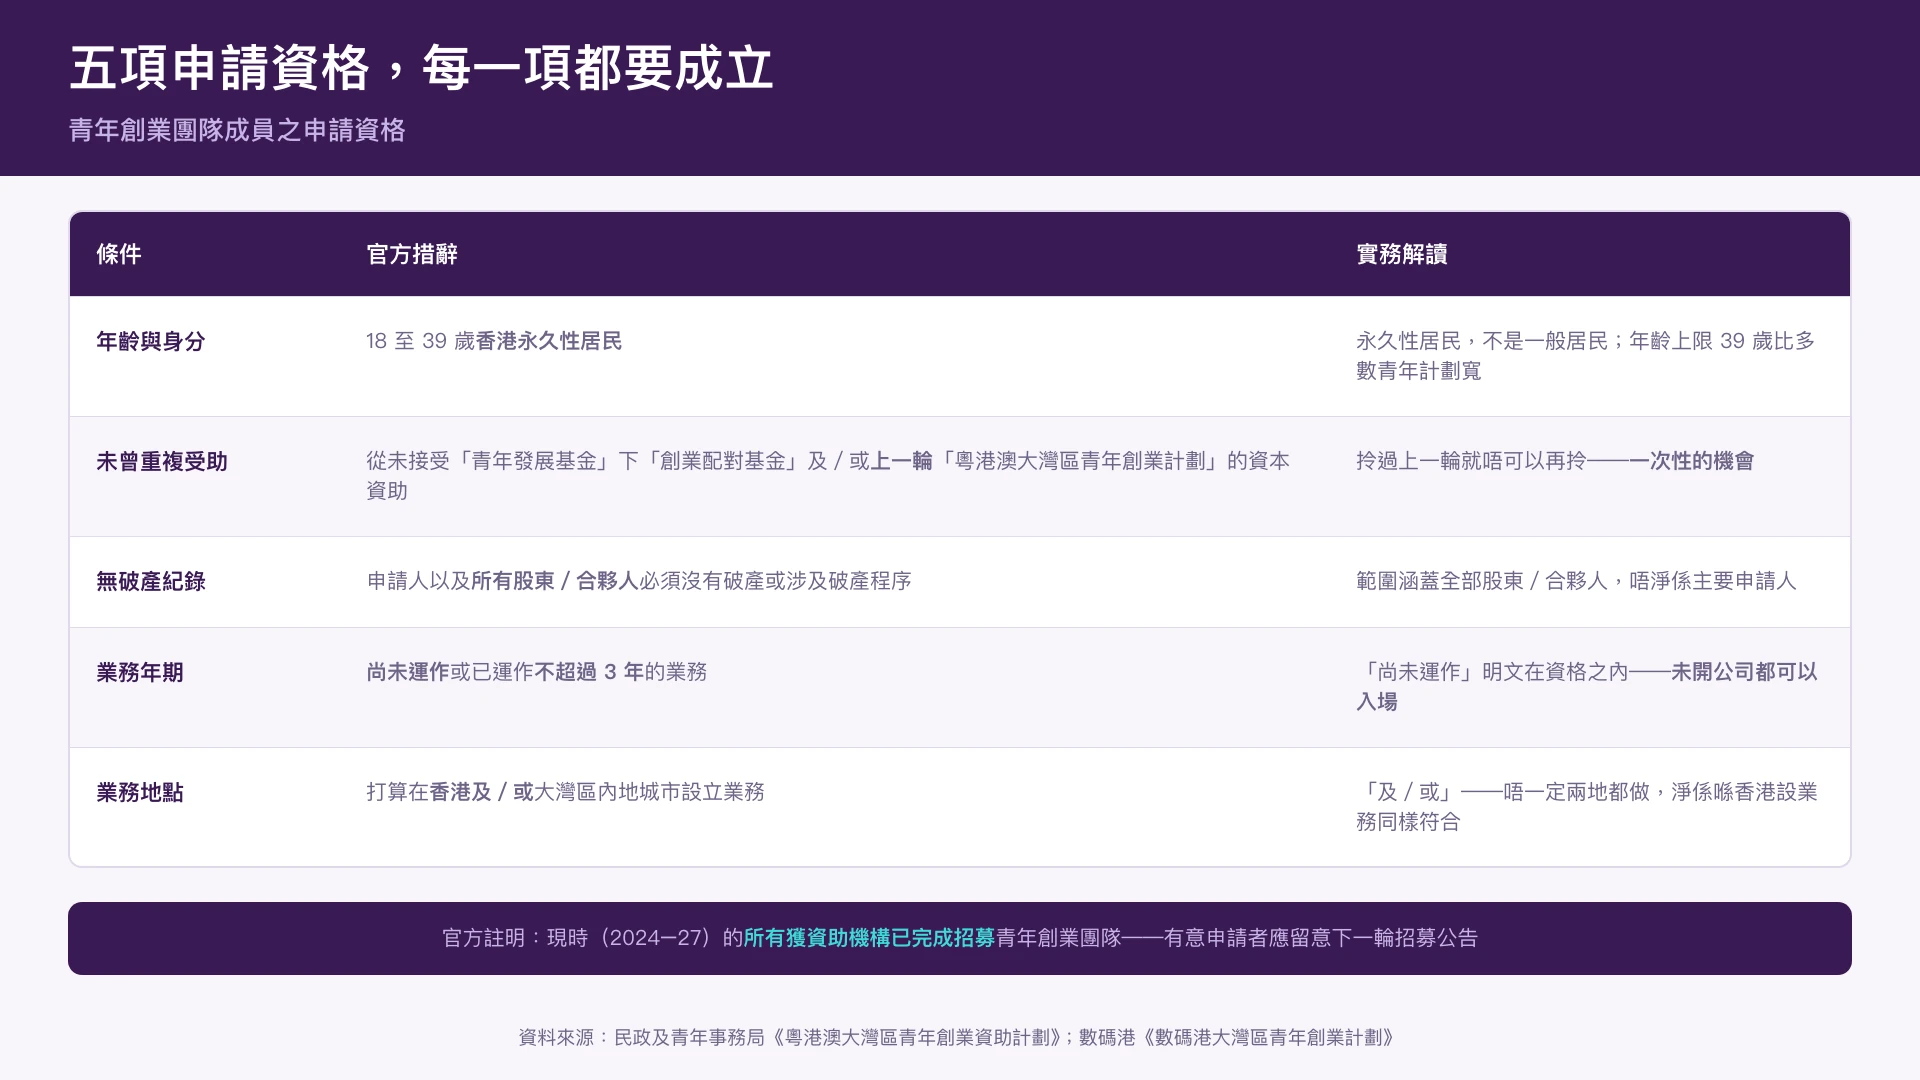Click the interpretation starting 「及 / 或」——唔一定兩地都做
Viewport: 1920px width, 1080px height.
pyautogui.click(x=1587, y=807)
